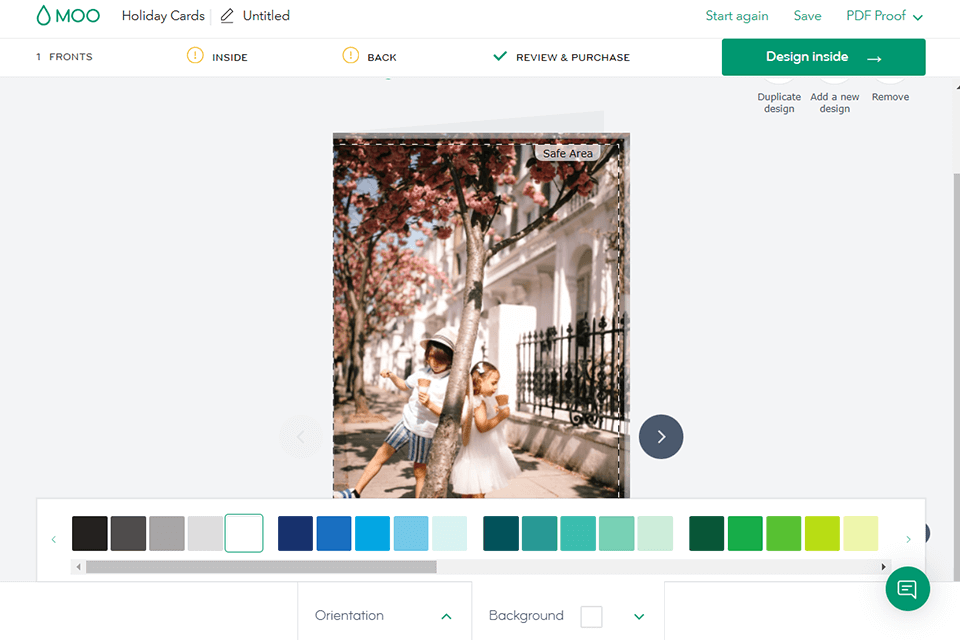Choose the light gray color swatch
The width and height of the screenshot is (960, 640).
(x=205, y=533)
